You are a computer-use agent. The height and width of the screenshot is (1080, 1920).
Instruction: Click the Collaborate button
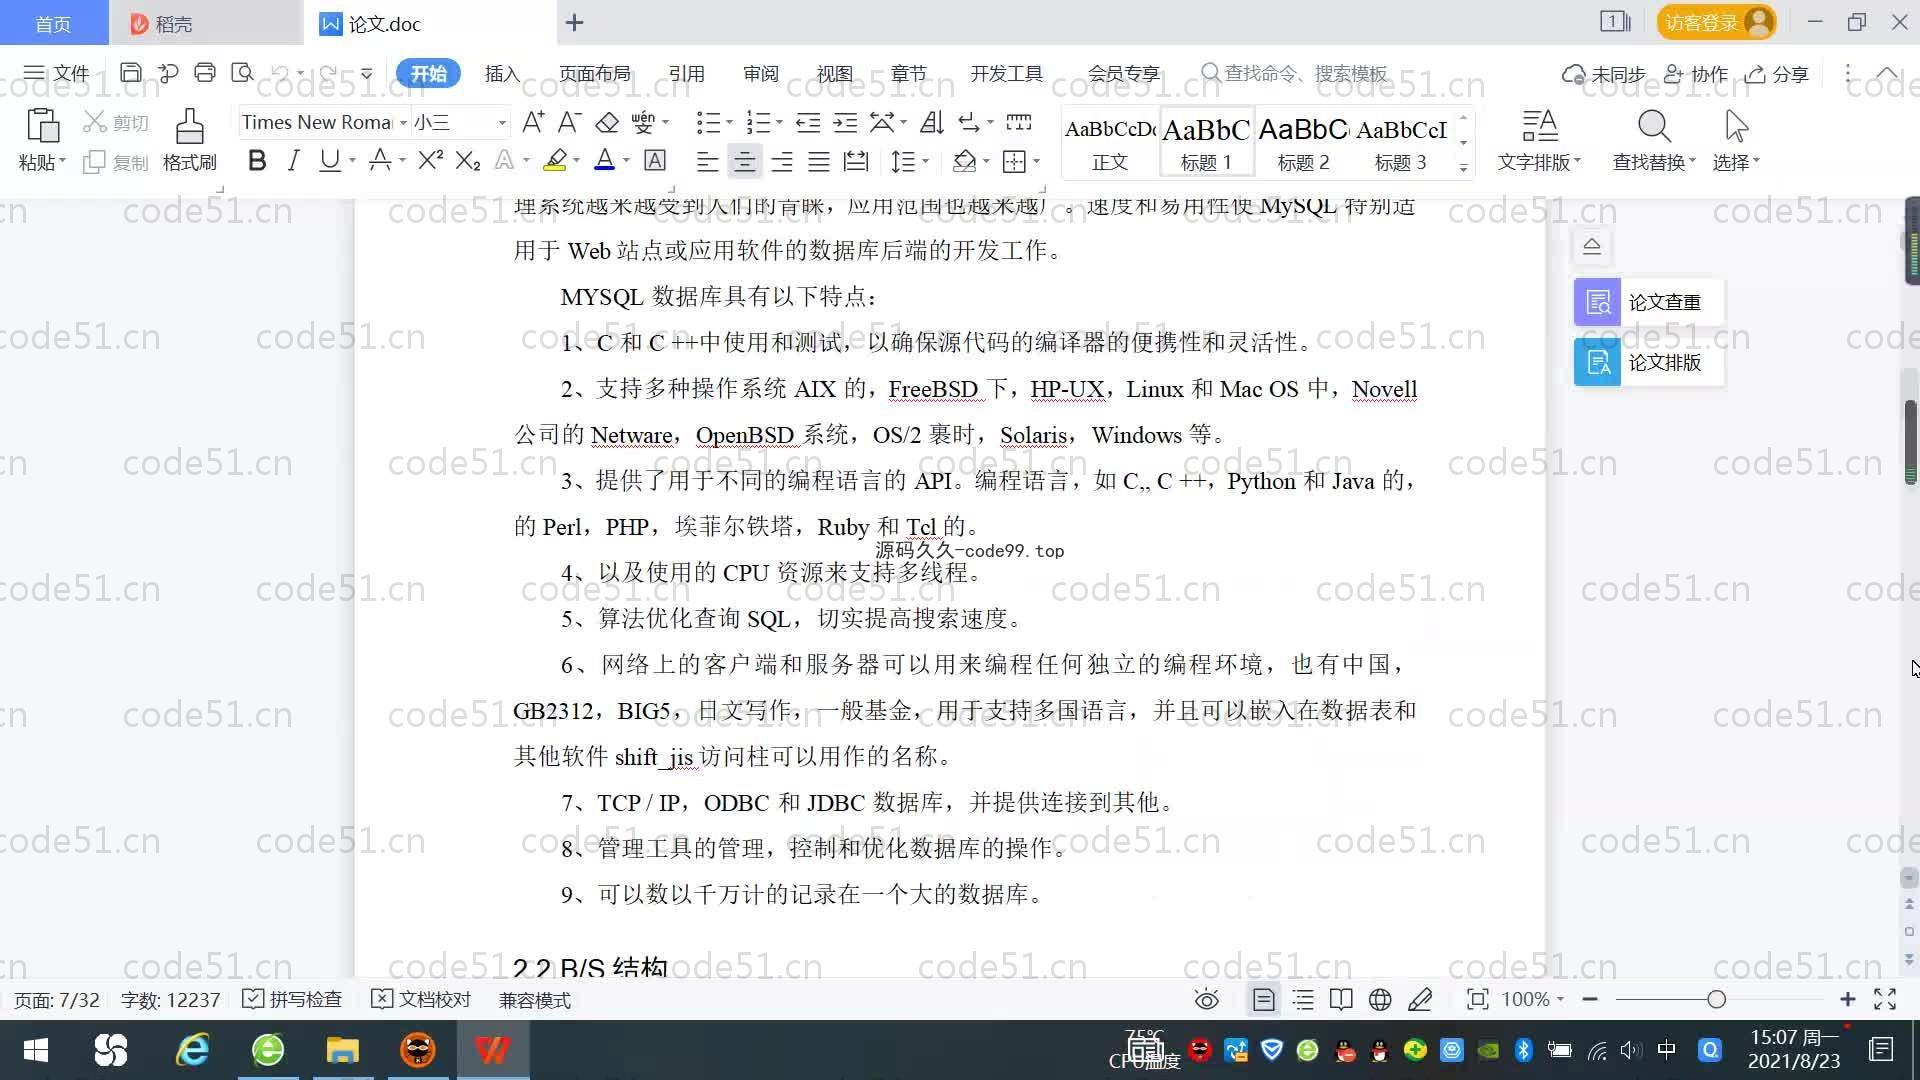pyautogui.click(x=1696, y=74)
